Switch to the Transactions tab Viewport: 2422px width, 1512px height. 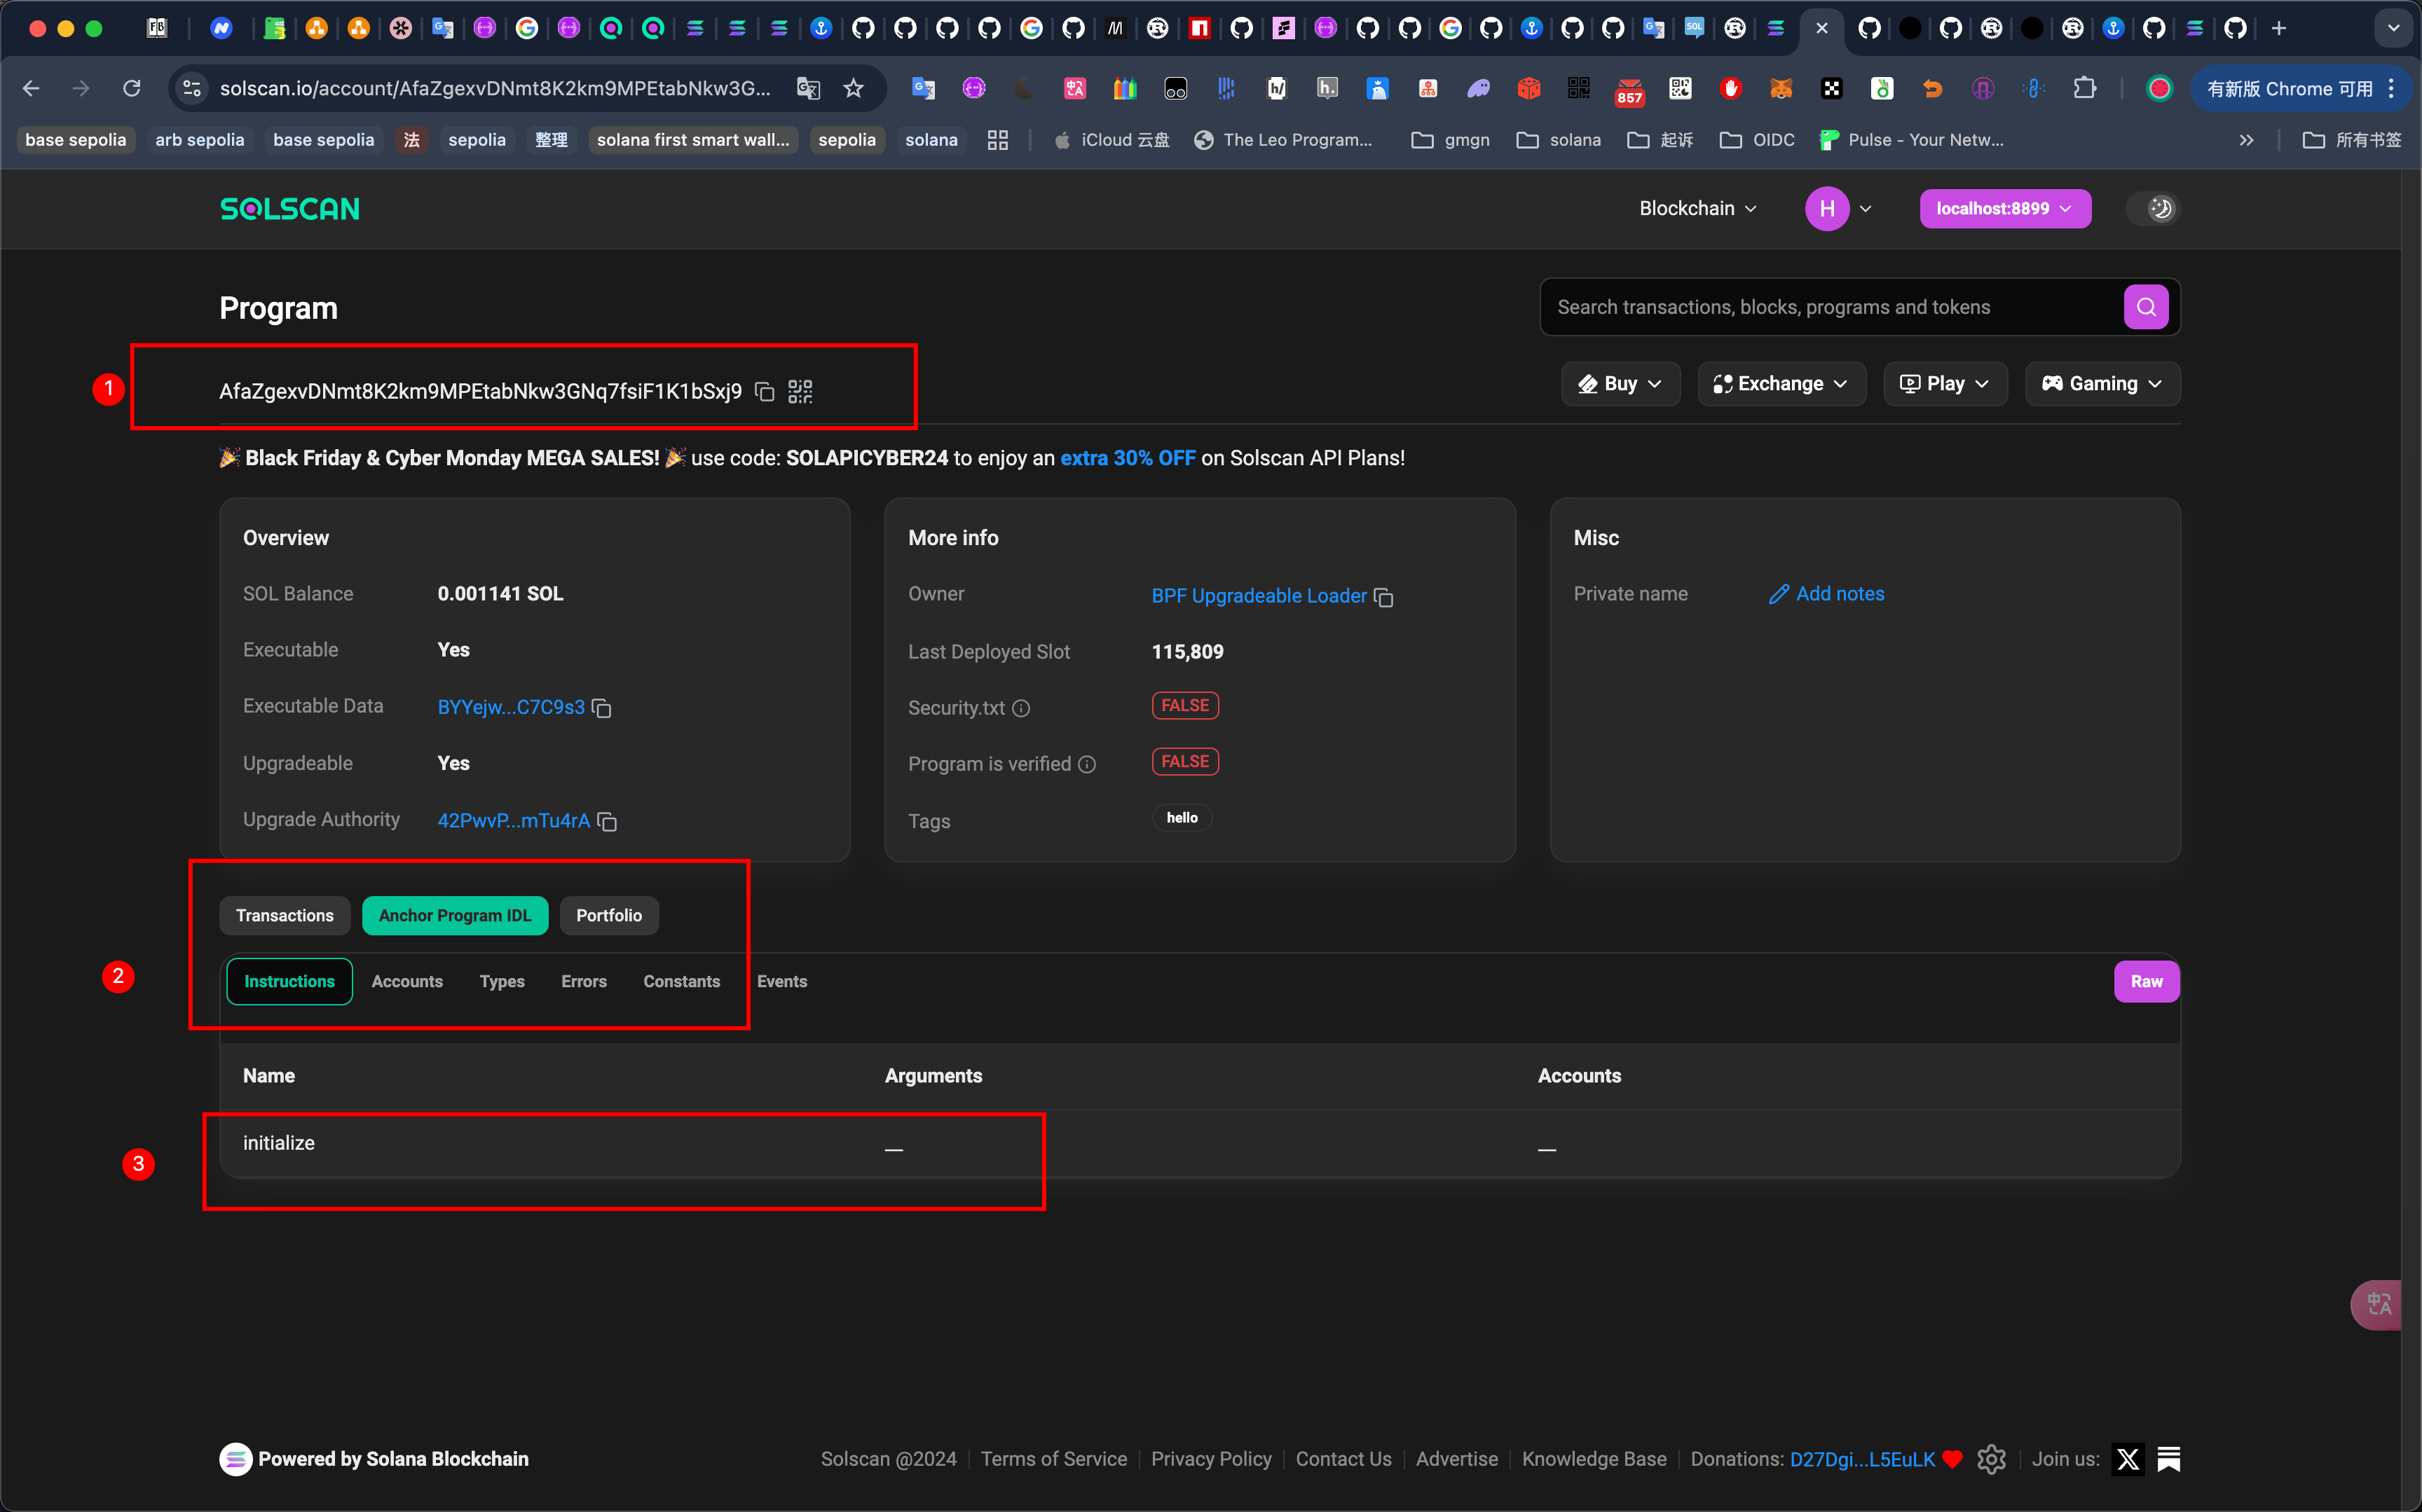click(x=285, y=916)
